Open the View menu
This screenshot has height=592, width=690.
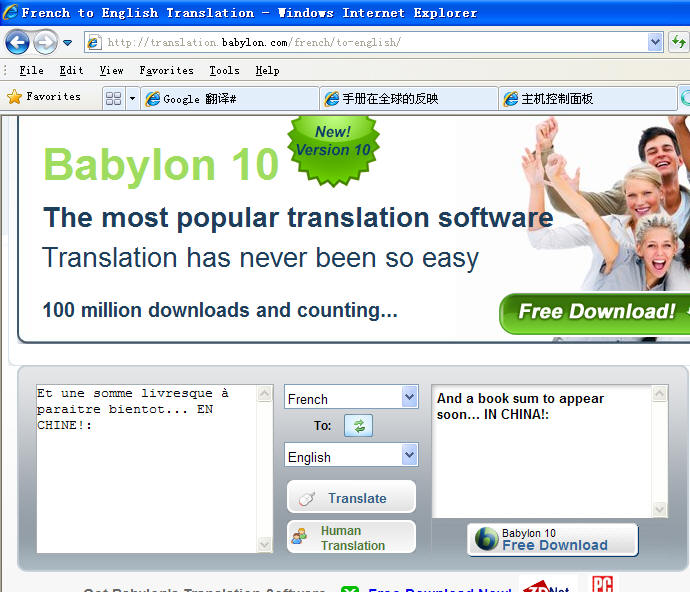pos(111,70)
